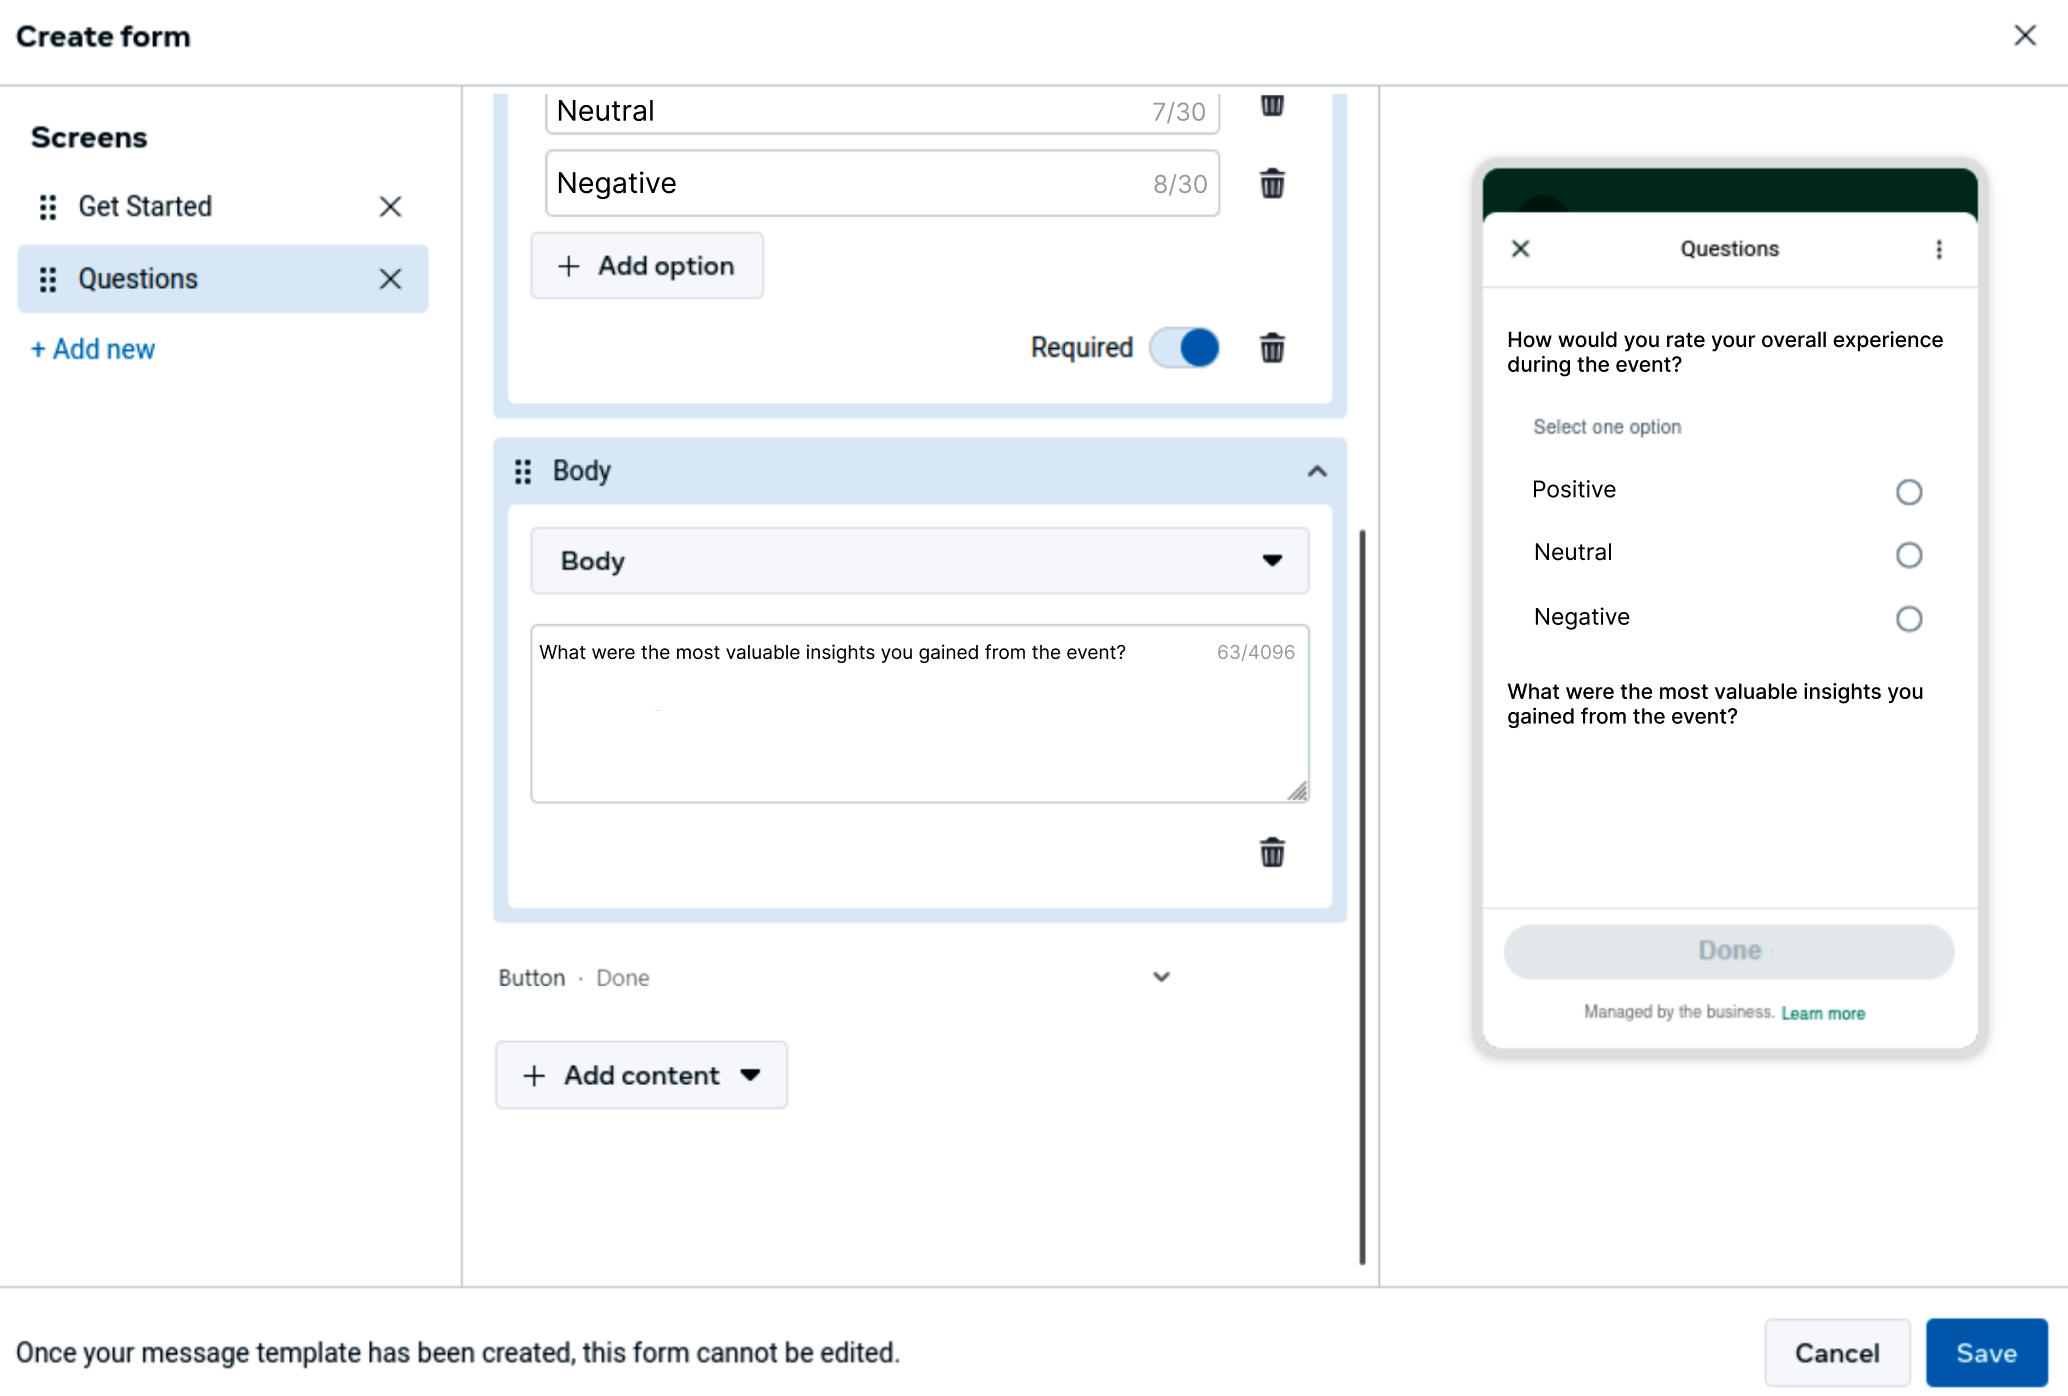This screenshot has height=1396, width=2068.
Task: Delete the Negative option with trash icon
Action: click(x=1271, y=184)
